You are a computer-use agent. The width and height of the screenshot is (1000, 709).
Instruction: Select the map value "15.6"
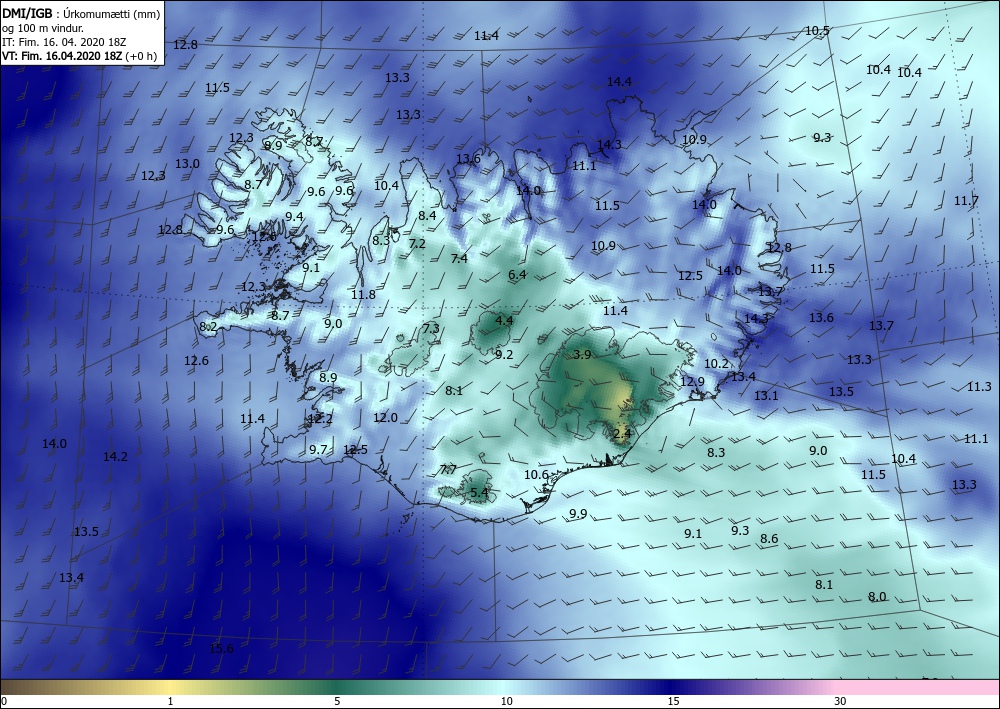221,648
